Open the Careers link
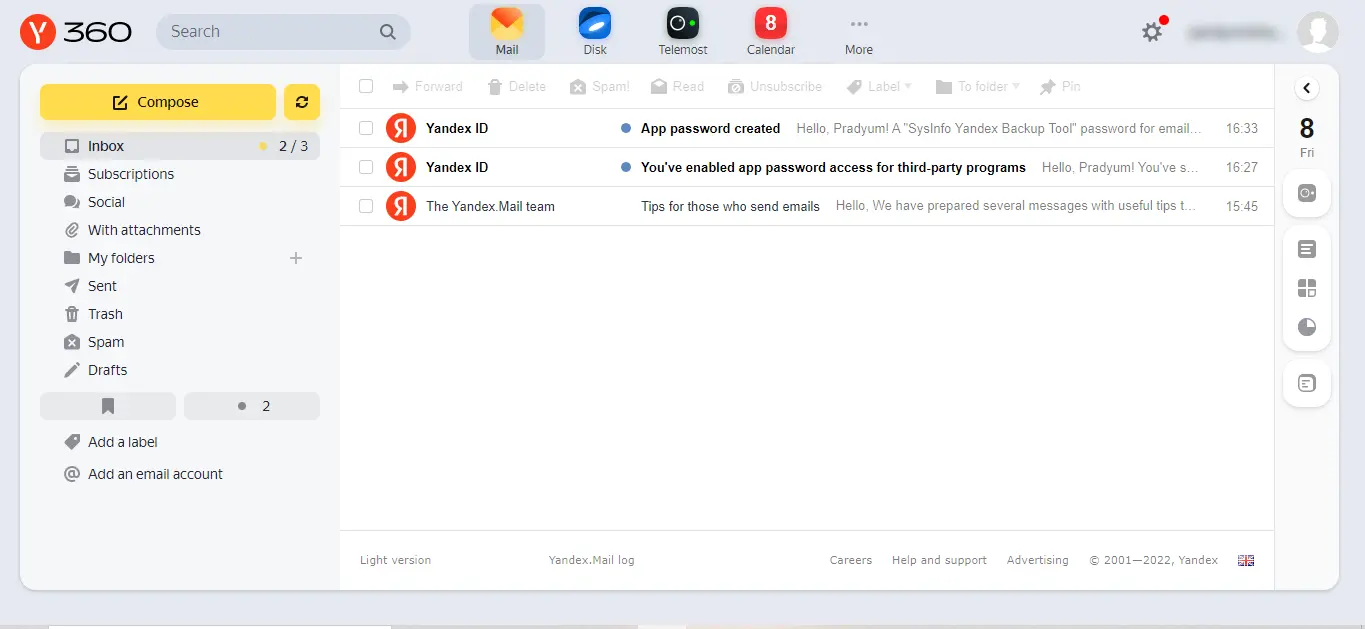 (851, 560)
